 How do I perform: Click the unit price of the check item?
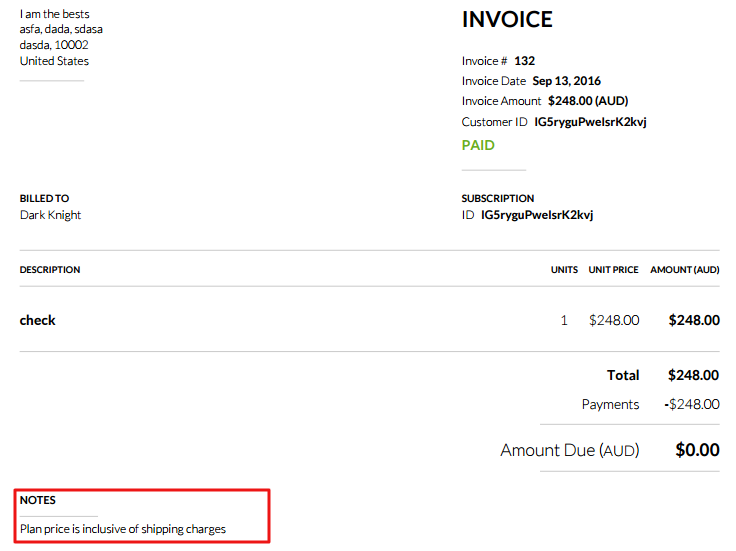click(614, 320)
